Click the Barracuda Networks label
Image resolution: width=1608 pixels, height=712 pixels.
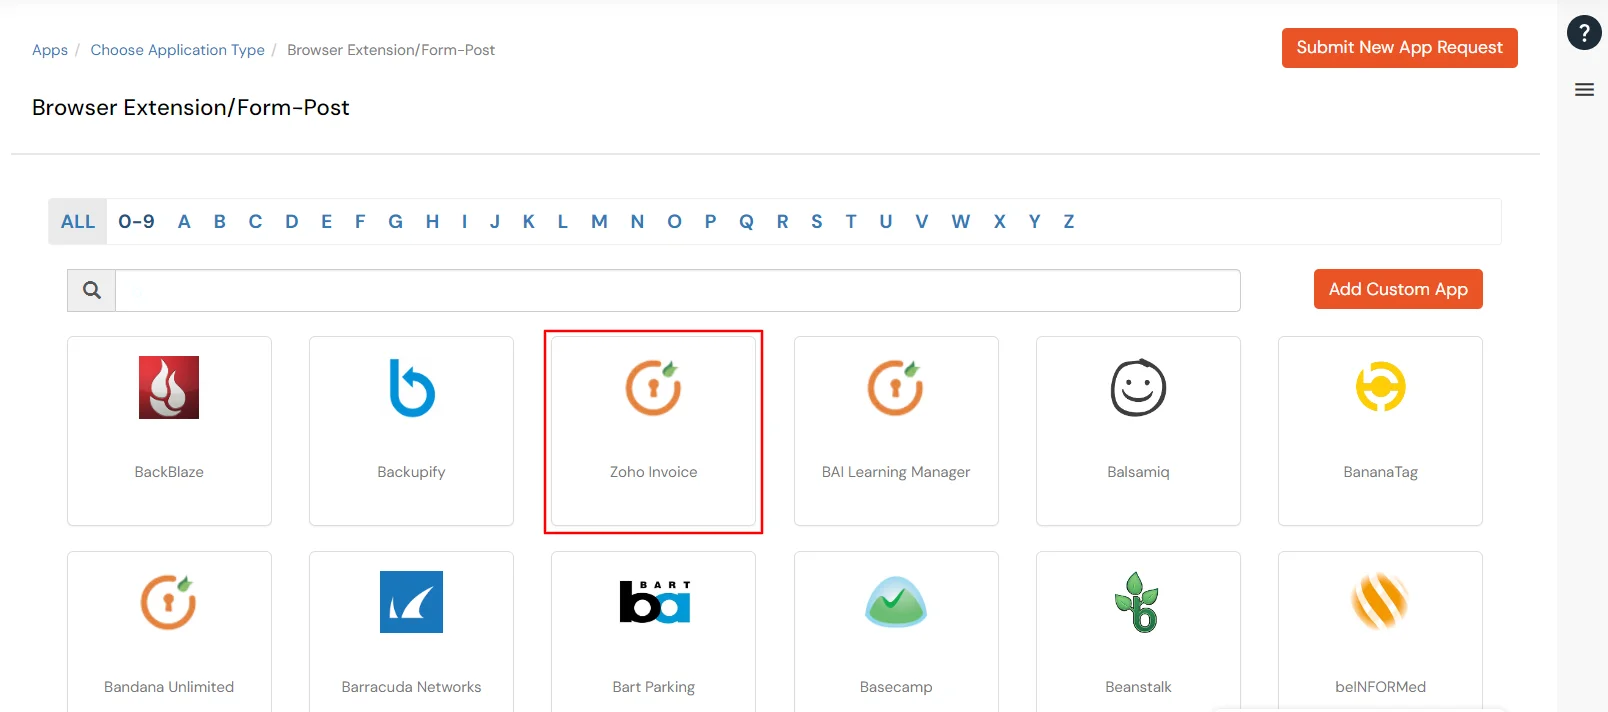[411, 687]
